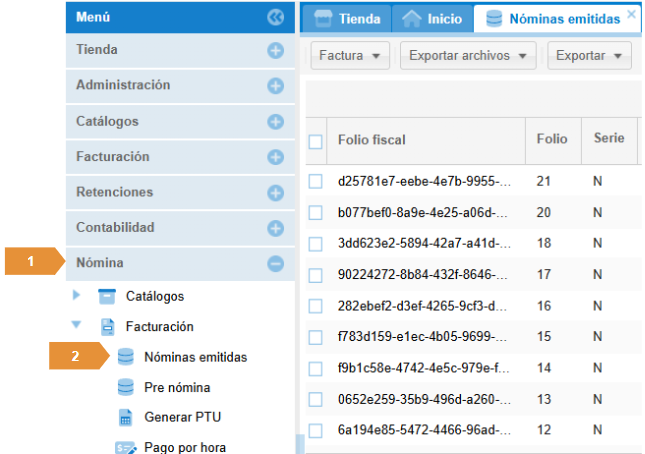The image size is (645, 454).
Task: Click the Pago por hora icon
Action: point(125,446)
